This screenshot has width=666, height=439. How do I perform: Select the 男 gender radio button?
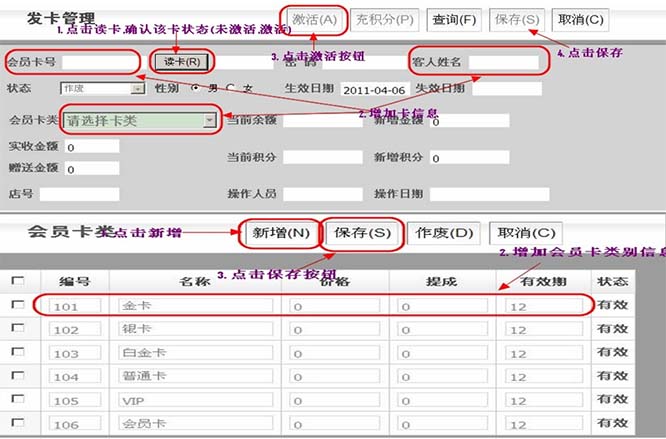coord(196,88)
